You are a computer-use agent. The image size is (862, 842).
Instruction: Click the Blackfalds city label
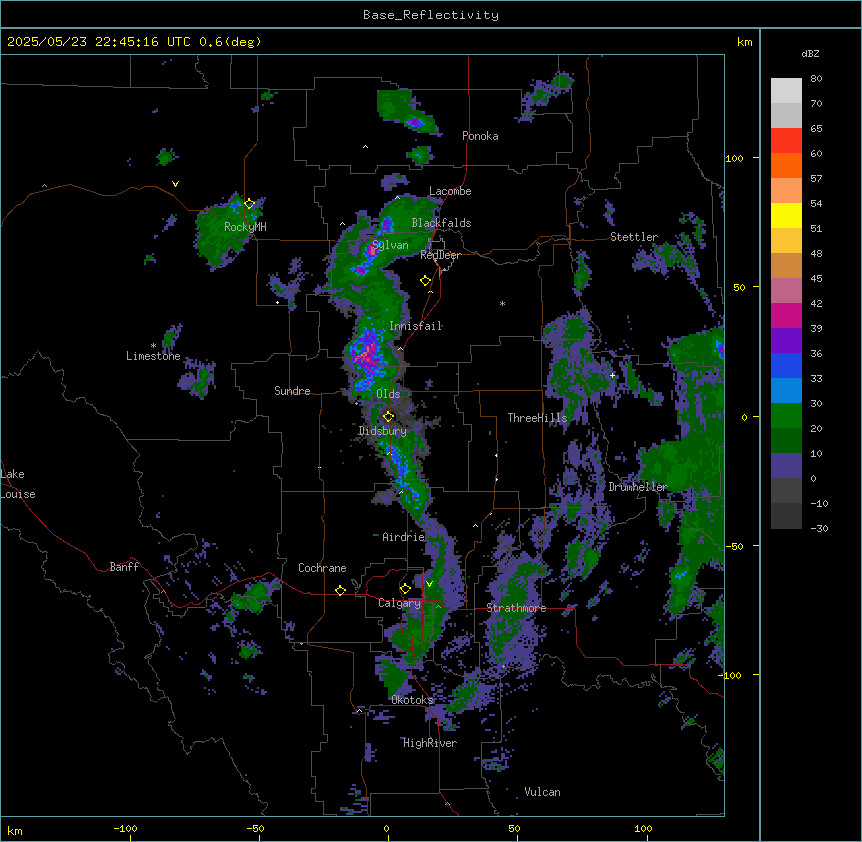(441, 223)
